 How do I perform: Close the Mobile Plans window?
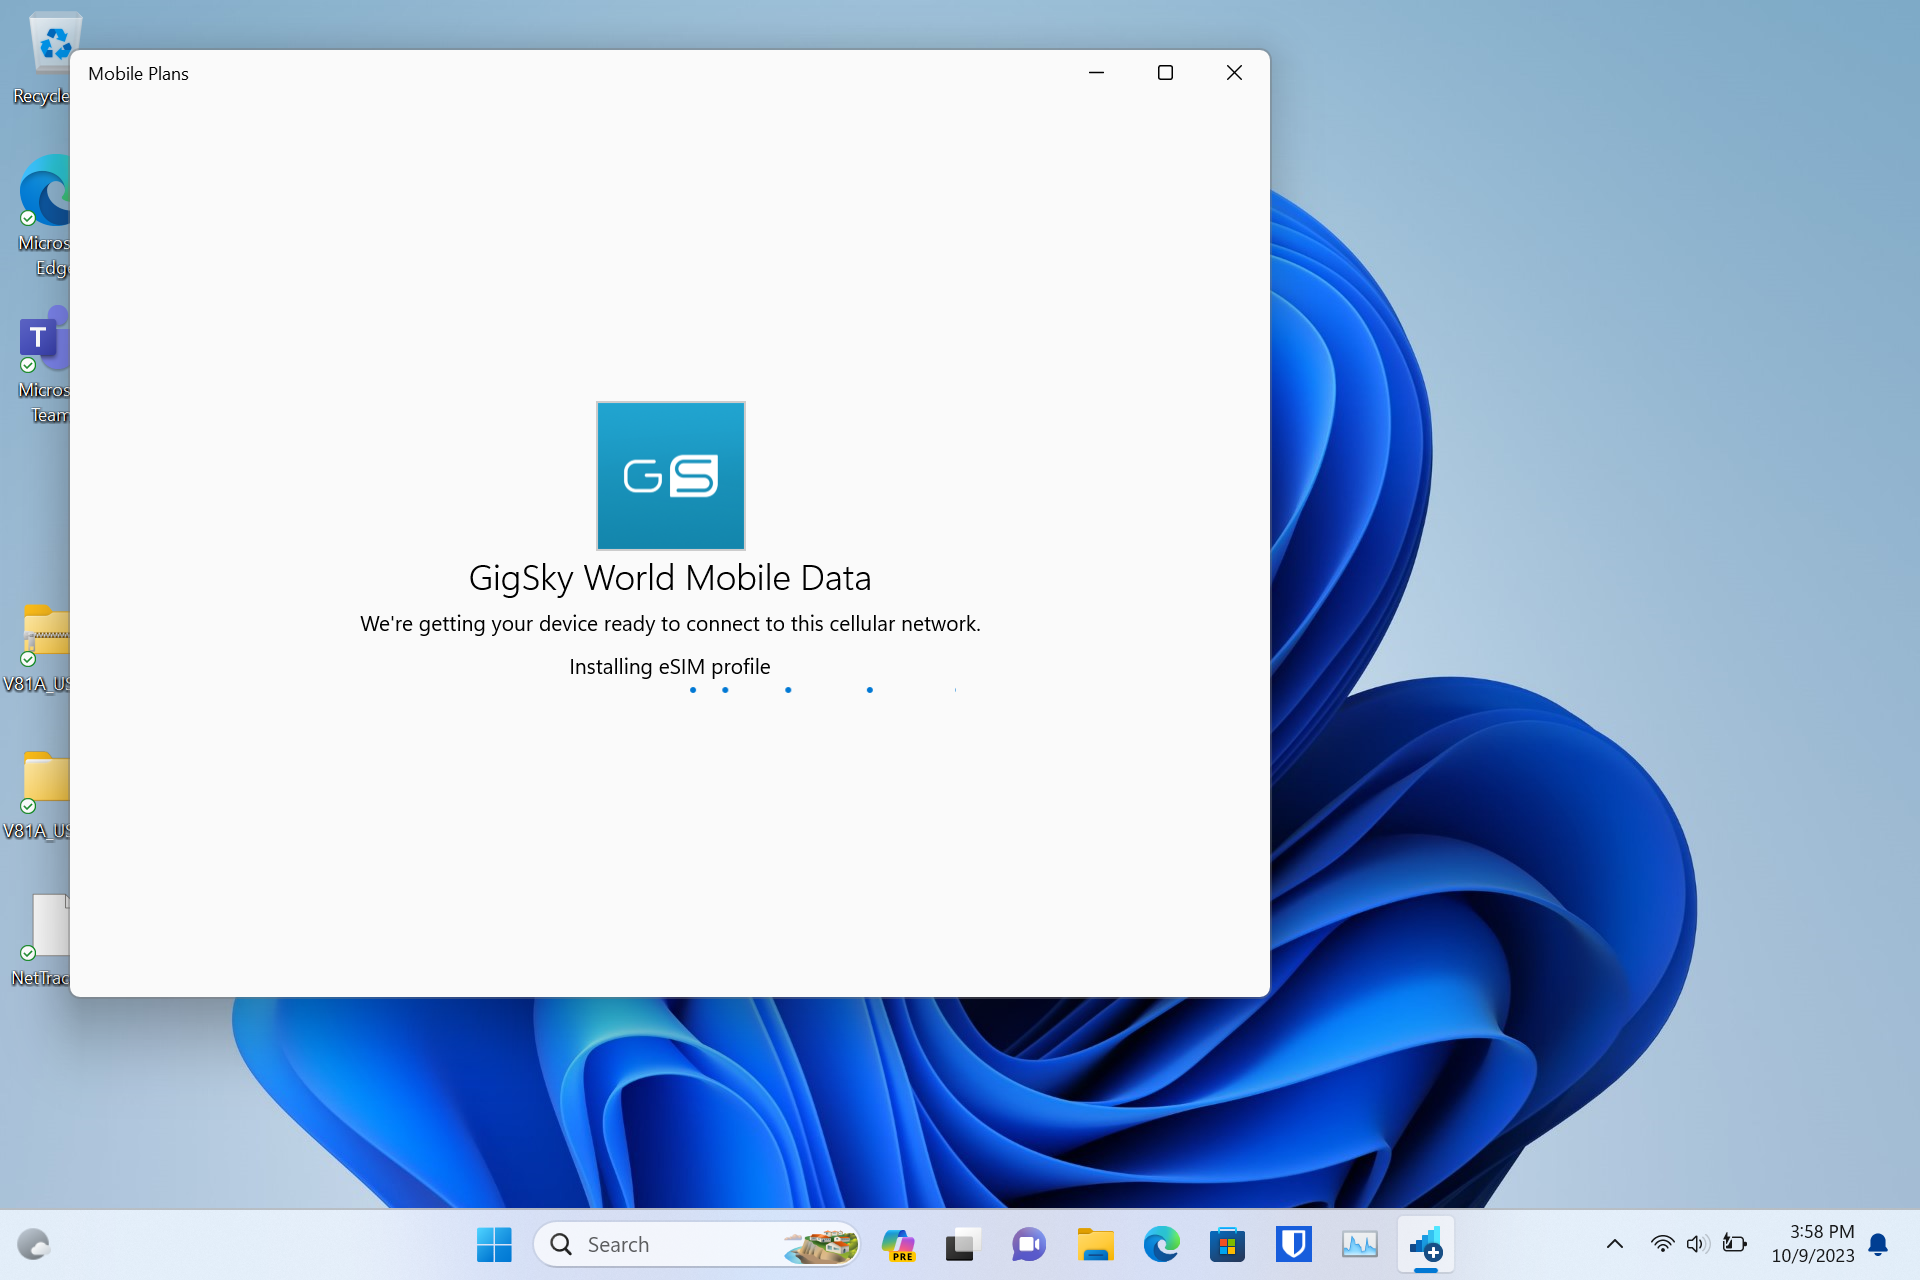click(x=1234, y=73)
